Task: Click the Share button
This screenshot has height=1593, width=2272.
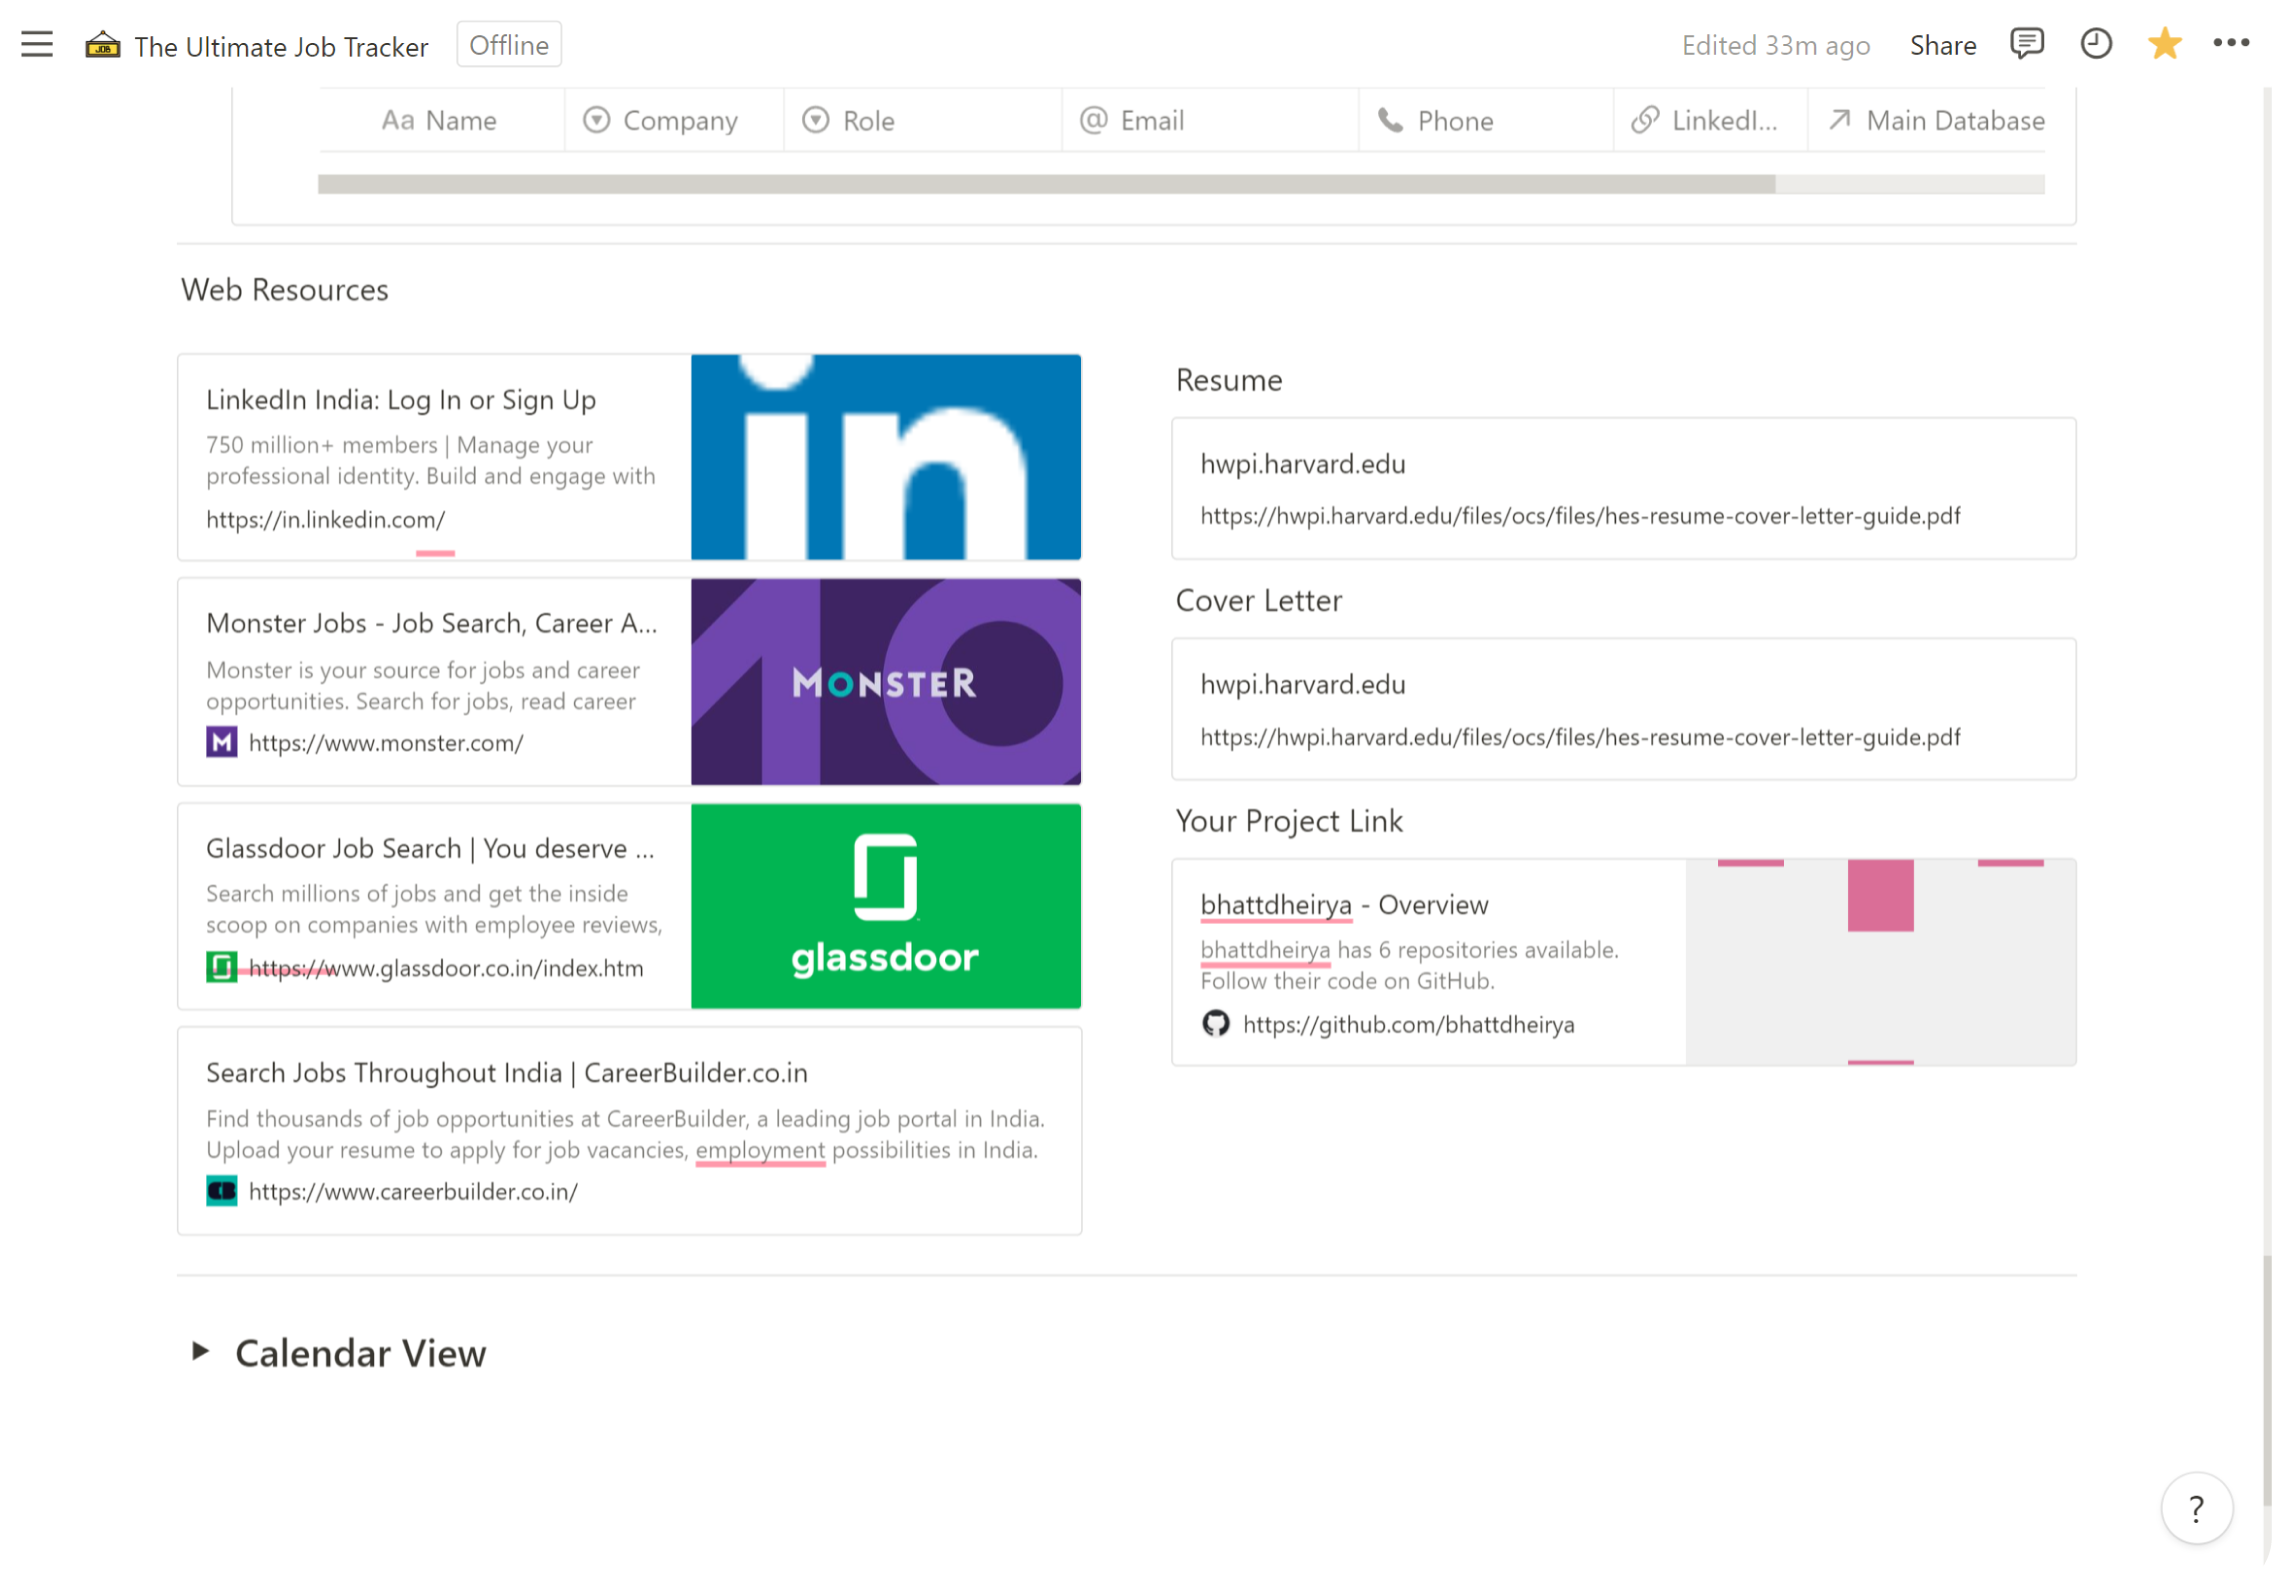Action: coord(1942,45)
